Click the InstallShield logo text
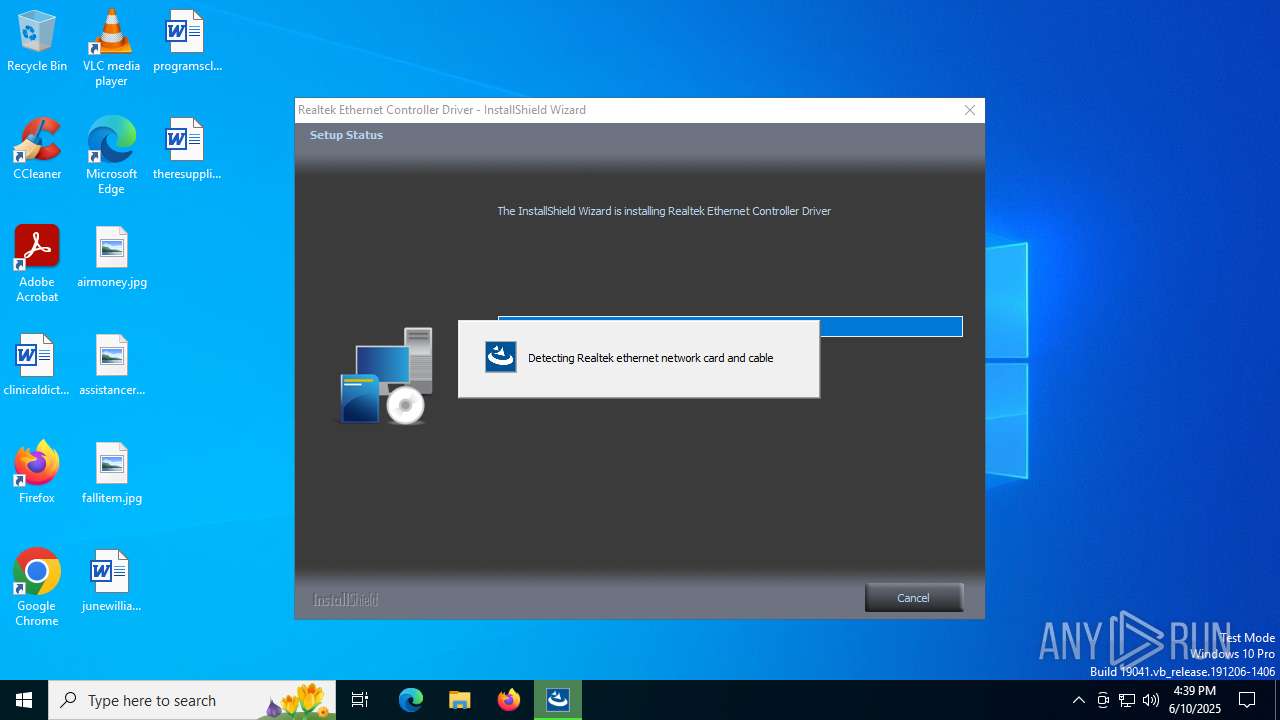Screen dimensions: 1280x720 (x=346, y=600)
